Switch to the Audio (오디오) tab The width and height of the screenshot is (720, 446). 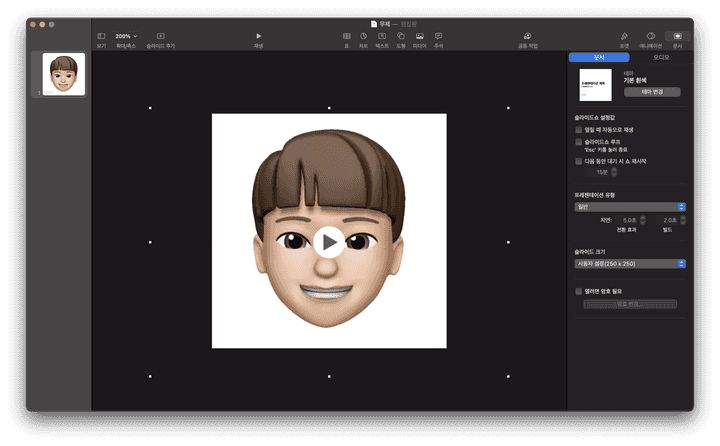(661, 58)
